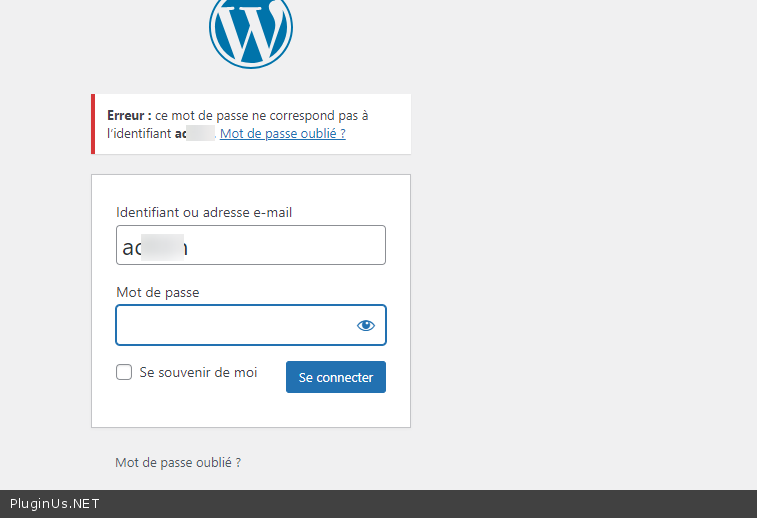The width and height of the screenshot is (757, 518).
Task: Follow "Mot de passe oublié ?" link below the form
Action: pyautogui.click(x=178, y=463)
